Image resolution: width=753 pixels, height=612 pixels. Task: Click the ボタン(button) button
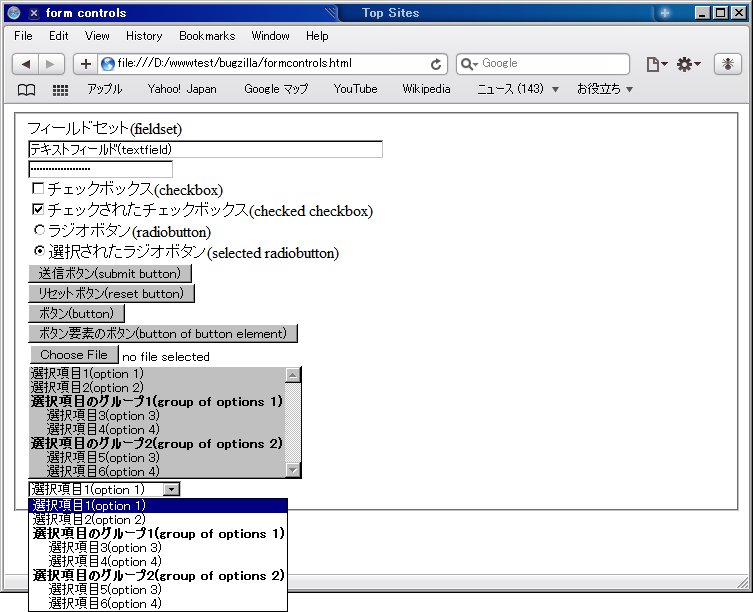tap(76, 314)
